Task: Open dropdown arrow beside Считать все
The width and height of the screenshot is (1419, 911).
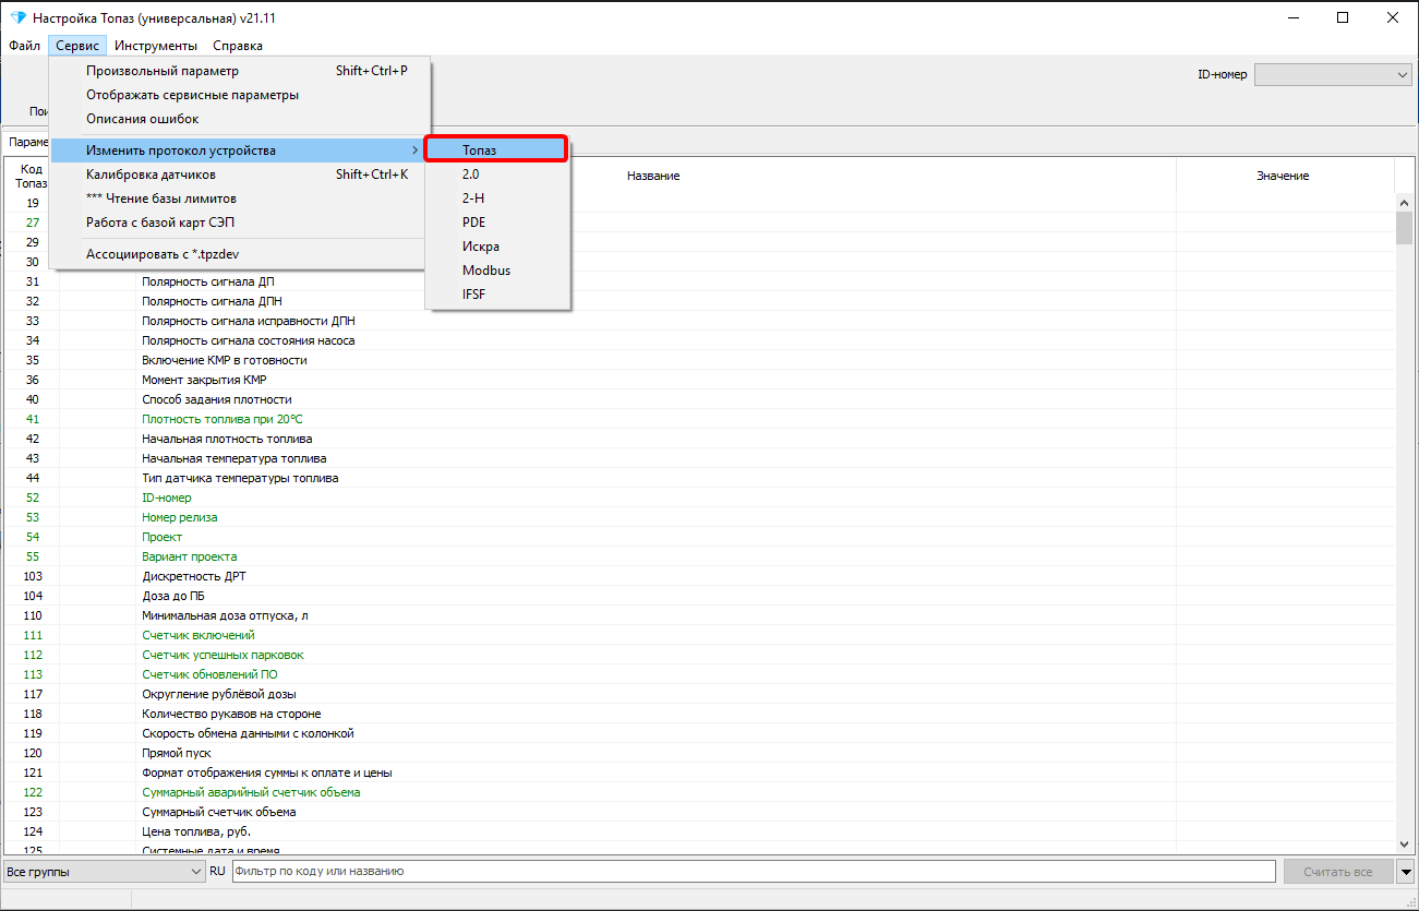Action: click(1405, 872)
